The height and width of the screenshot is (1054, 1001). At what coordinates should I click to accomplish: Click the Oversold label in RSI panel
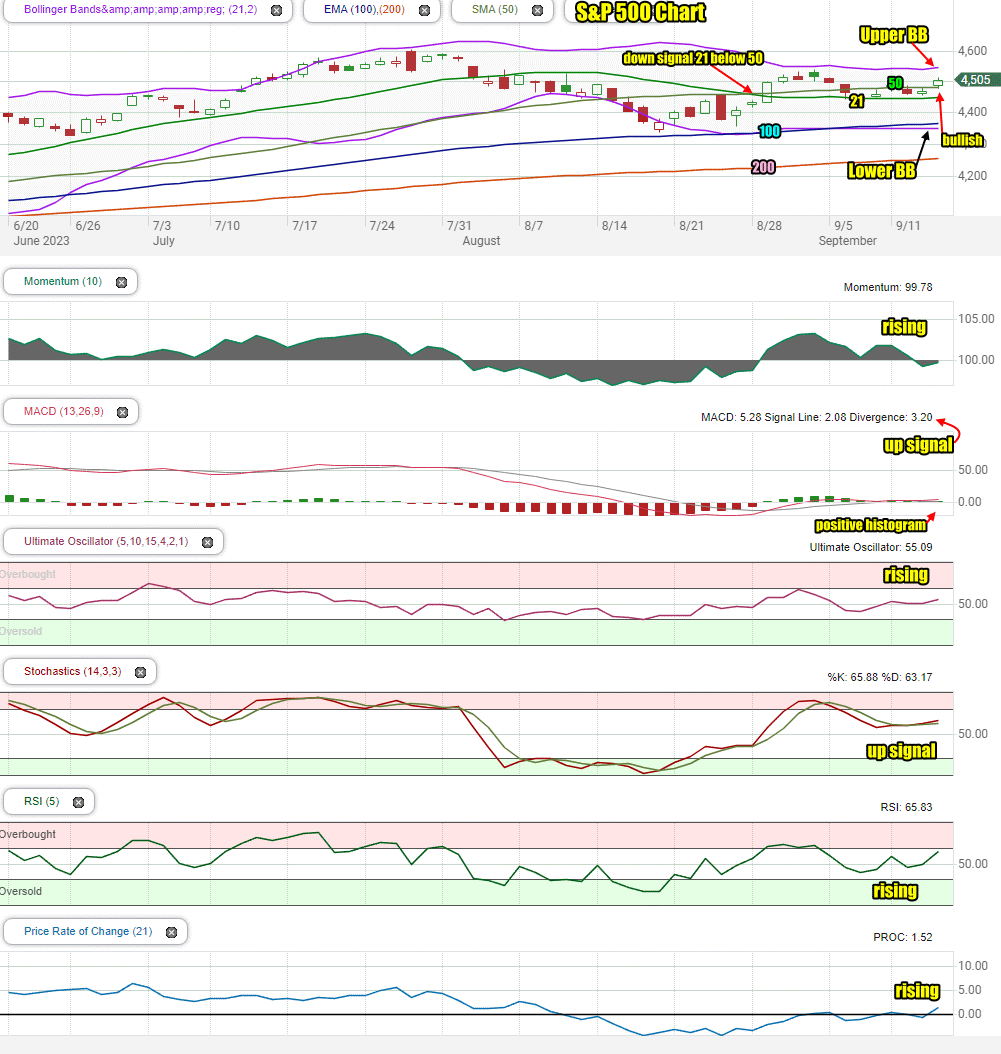pos(21,891)
